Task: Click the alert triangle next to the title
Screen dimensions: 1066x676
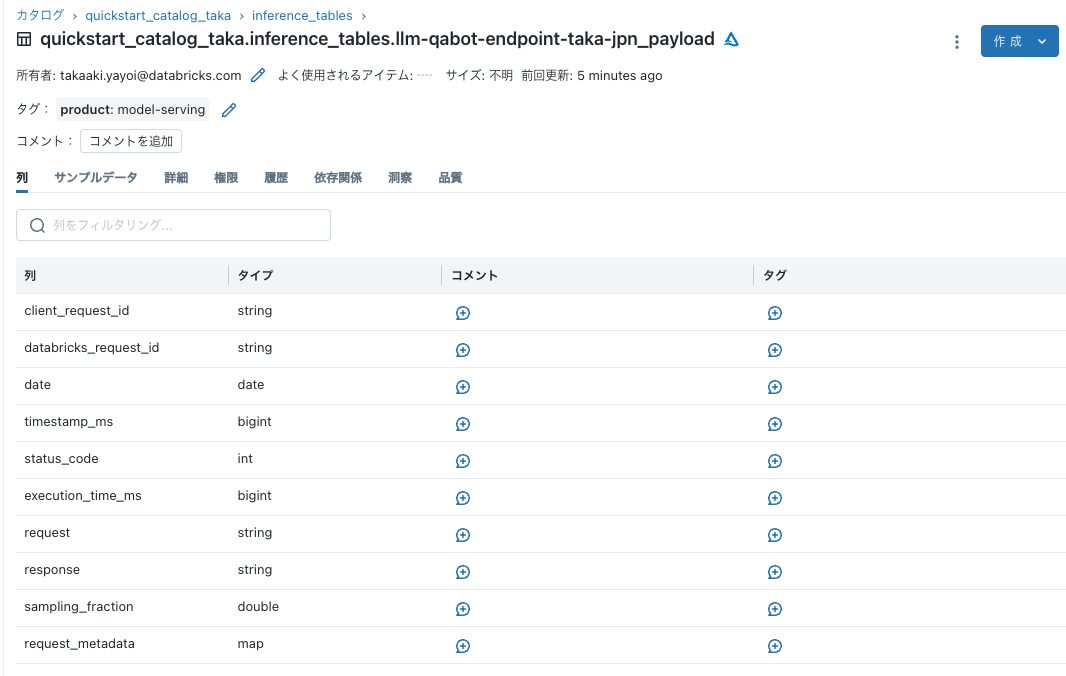Action: click(730, 40)
